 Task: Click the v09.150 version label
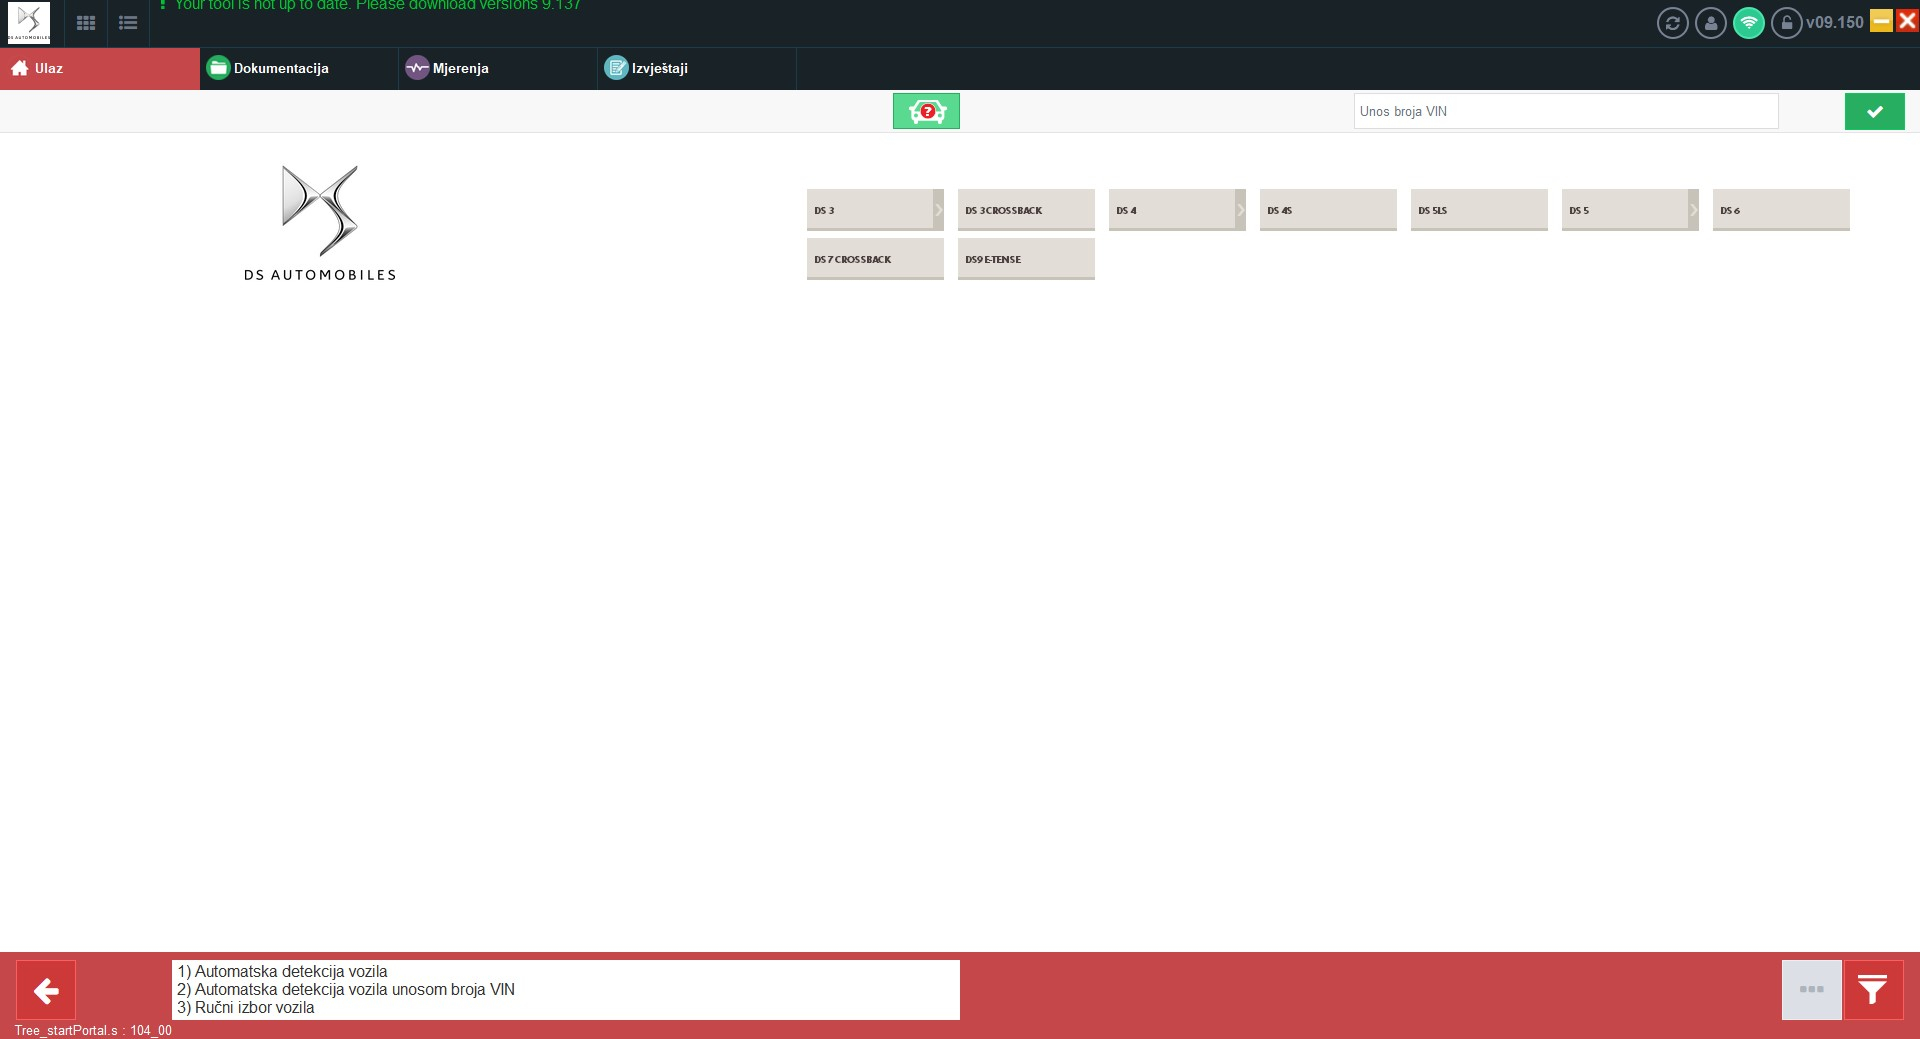click(1834, 22)
